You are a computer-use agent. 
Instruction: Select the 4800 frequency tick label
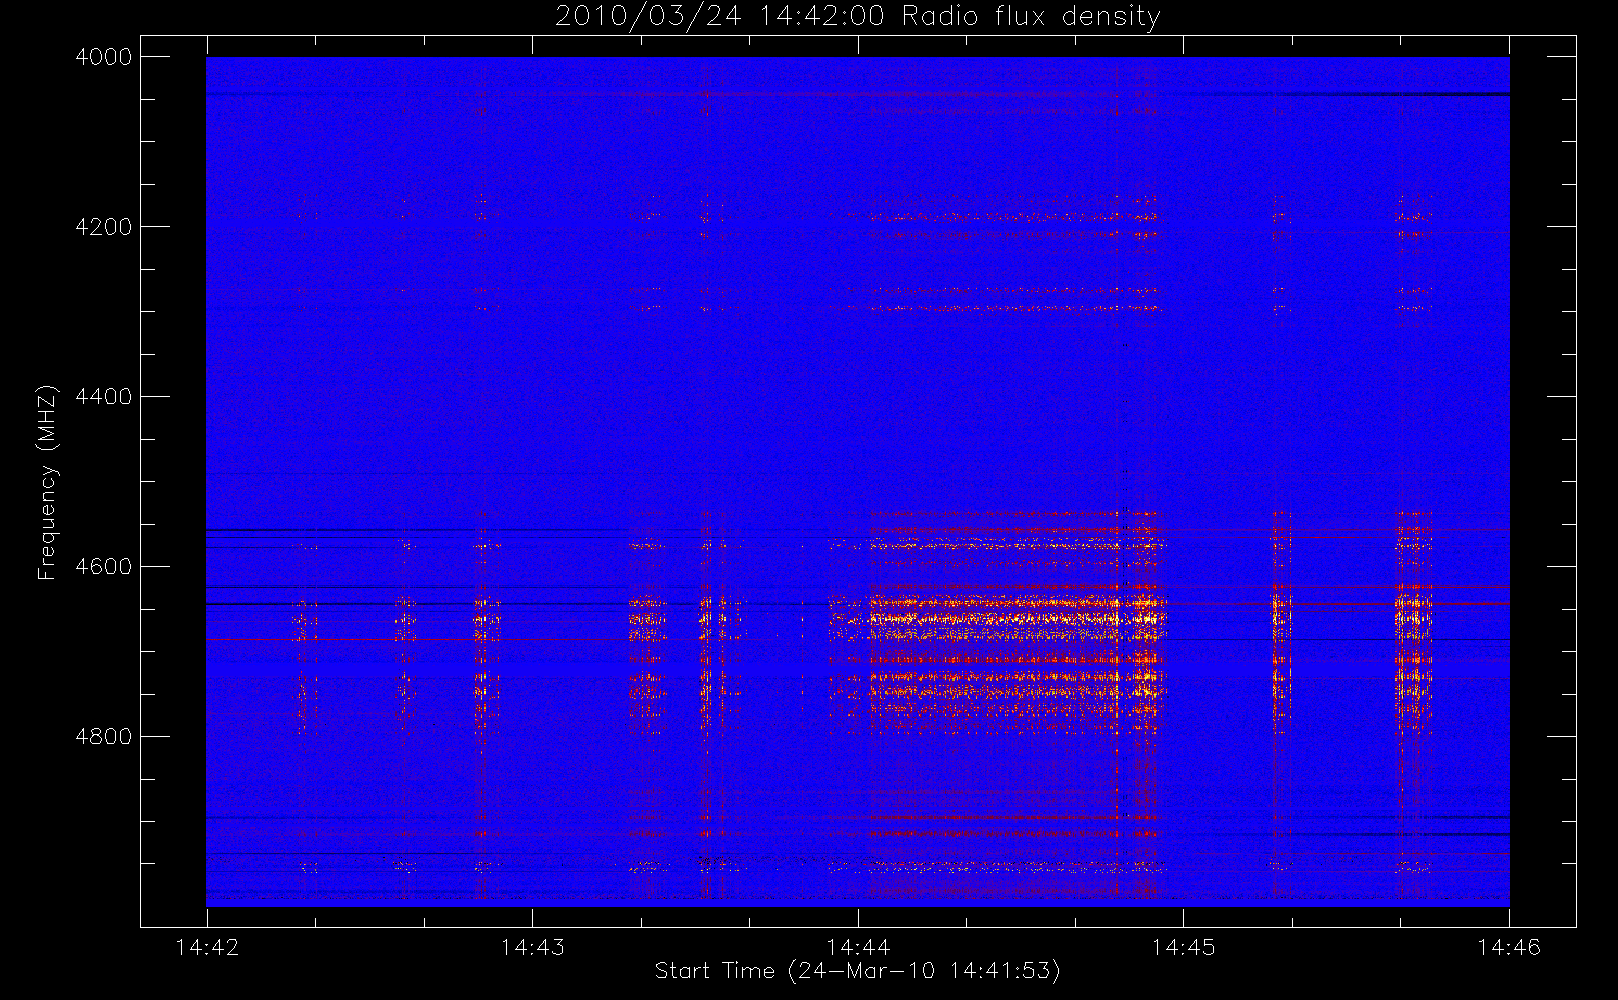point(104,737)
